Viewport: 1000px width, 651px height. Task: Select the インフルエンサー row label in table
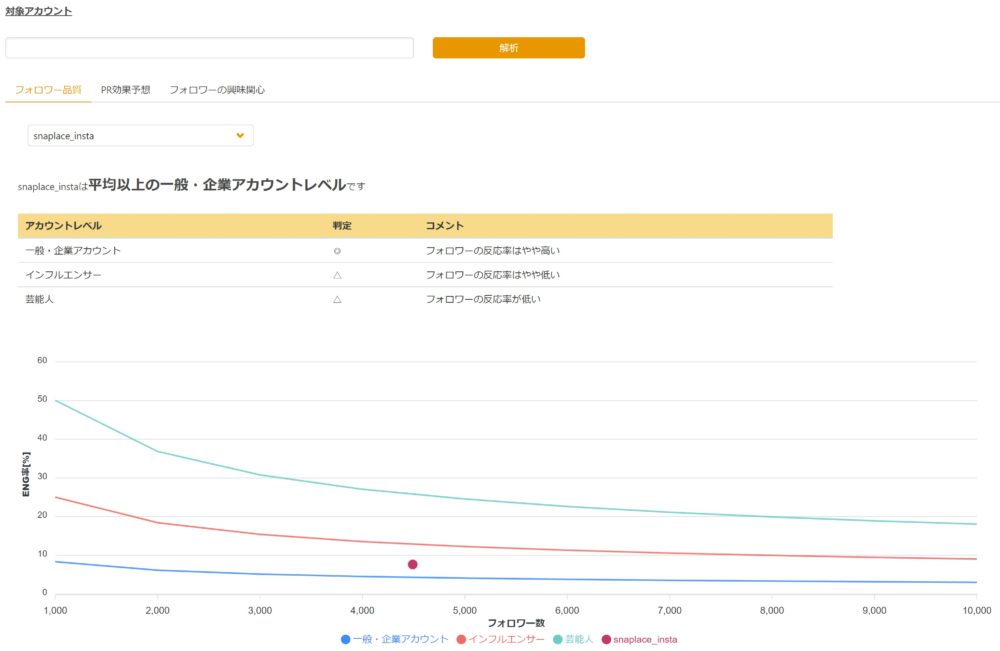[x=63, y=275]
